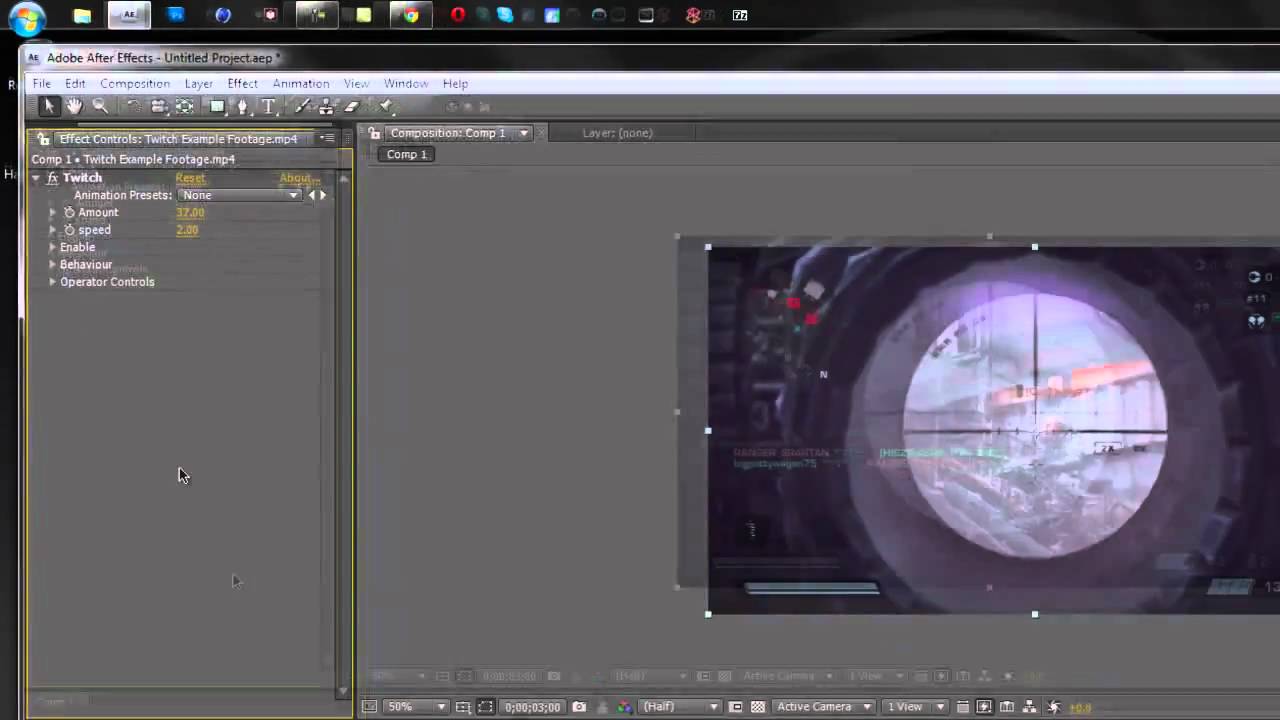The height and width of the screenshot is (720, 1280).
Task: Open the Edit menu
Action: (x=75, y=84)
